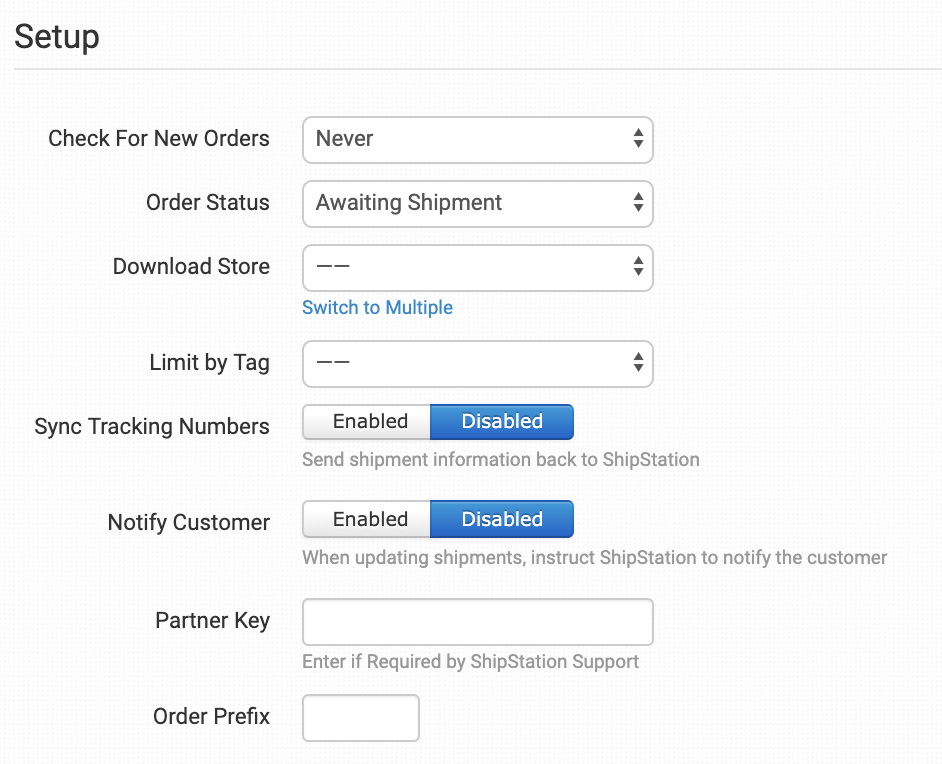942x764 pixels.
Task: Focus the Order Prefix text box
Action: (360, 718)
